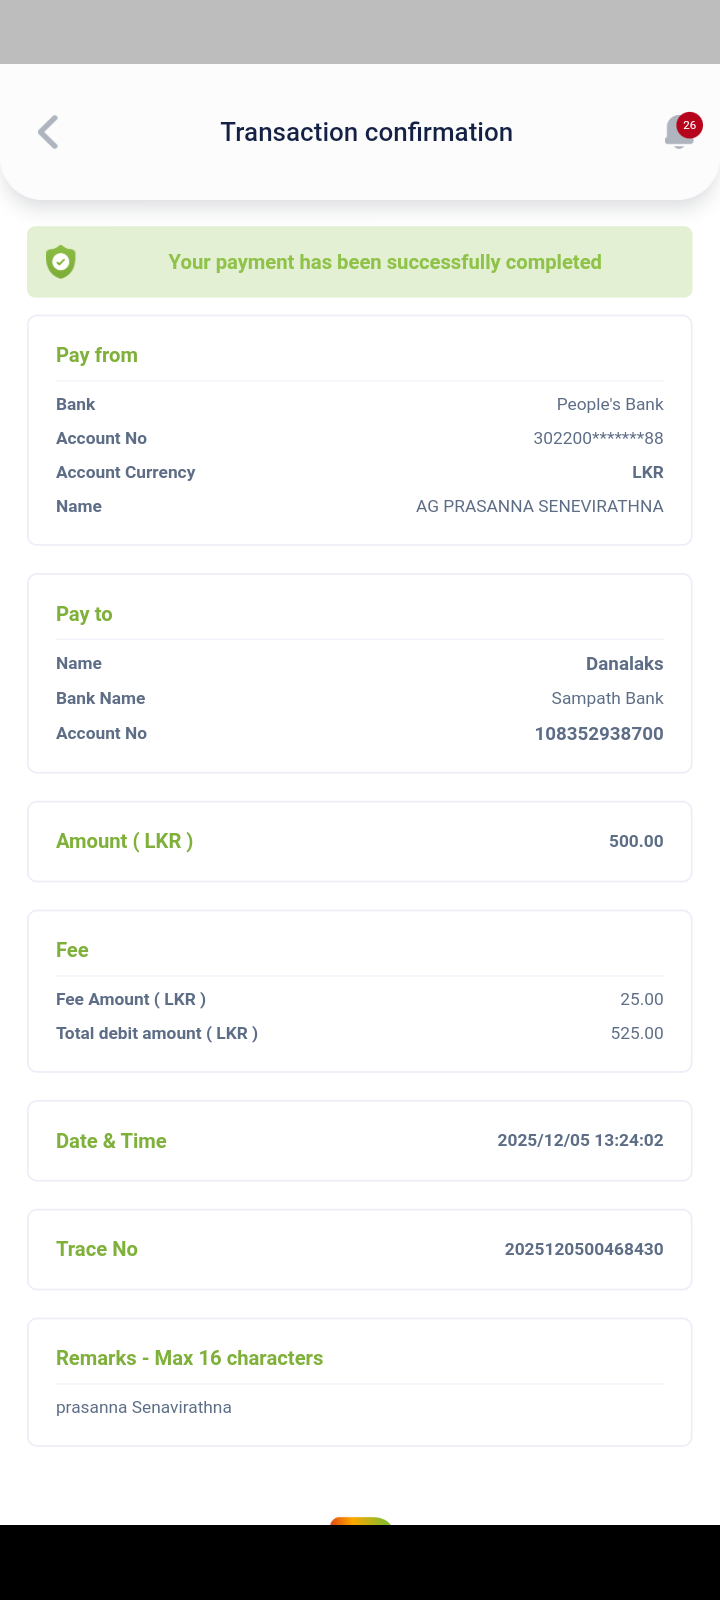Tap the Transaction confirmation title
Image resolution: width=720 pixels, height=1600 pixels.
coord(366,132)
